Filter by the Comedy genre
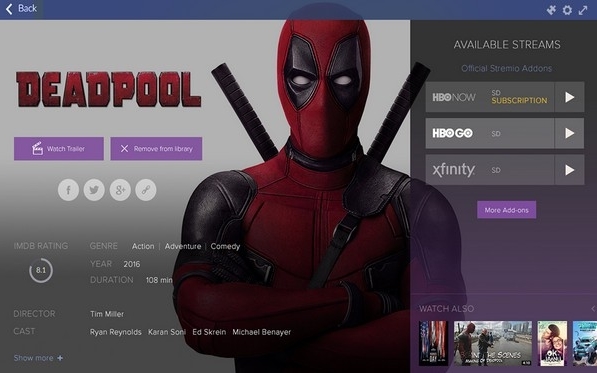Screen dimensions: 597x373 [225, 246]
